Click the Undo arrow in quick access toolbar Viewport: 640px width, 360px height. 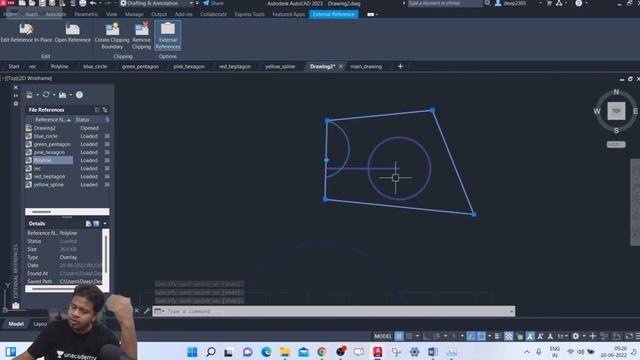[x=93, y=3]
